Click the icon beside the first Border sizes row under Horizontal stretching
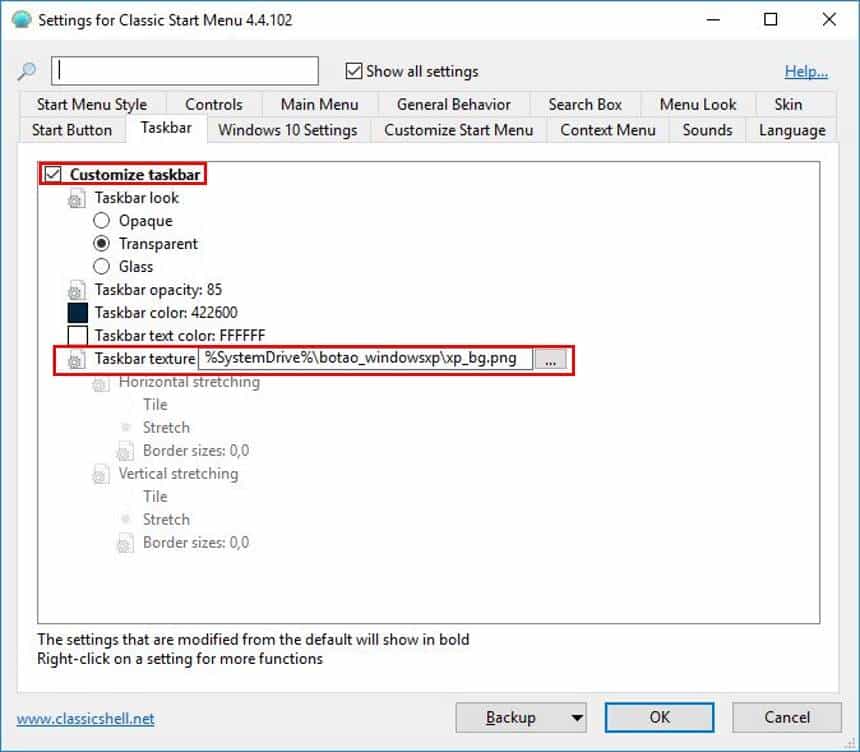860x752 pixels. click(125, 451)
